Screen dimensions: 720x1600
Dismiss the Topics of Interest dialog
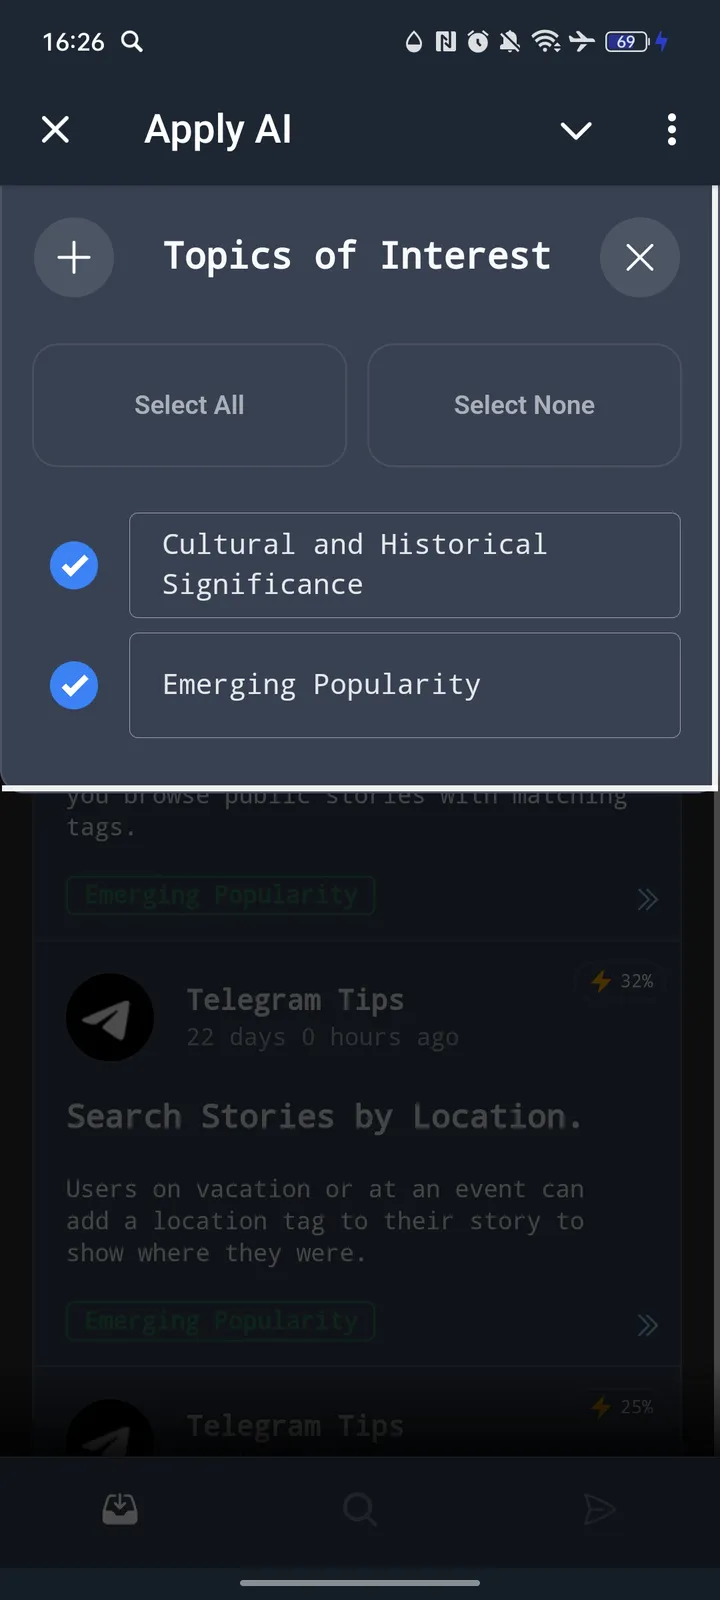click(x=639, y=257)
